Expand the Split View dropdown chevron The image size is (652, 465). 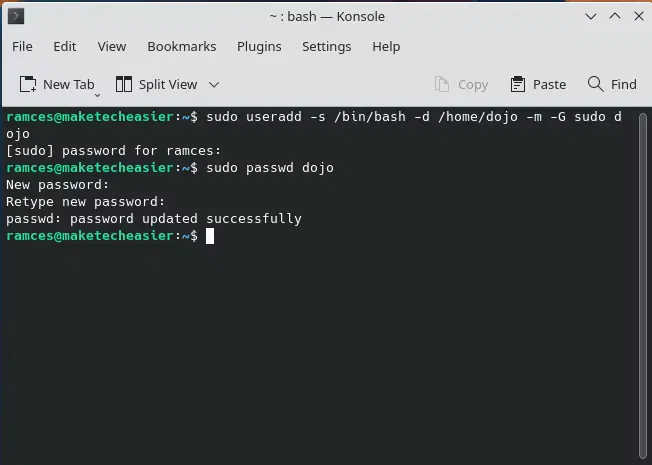(214, 85)
